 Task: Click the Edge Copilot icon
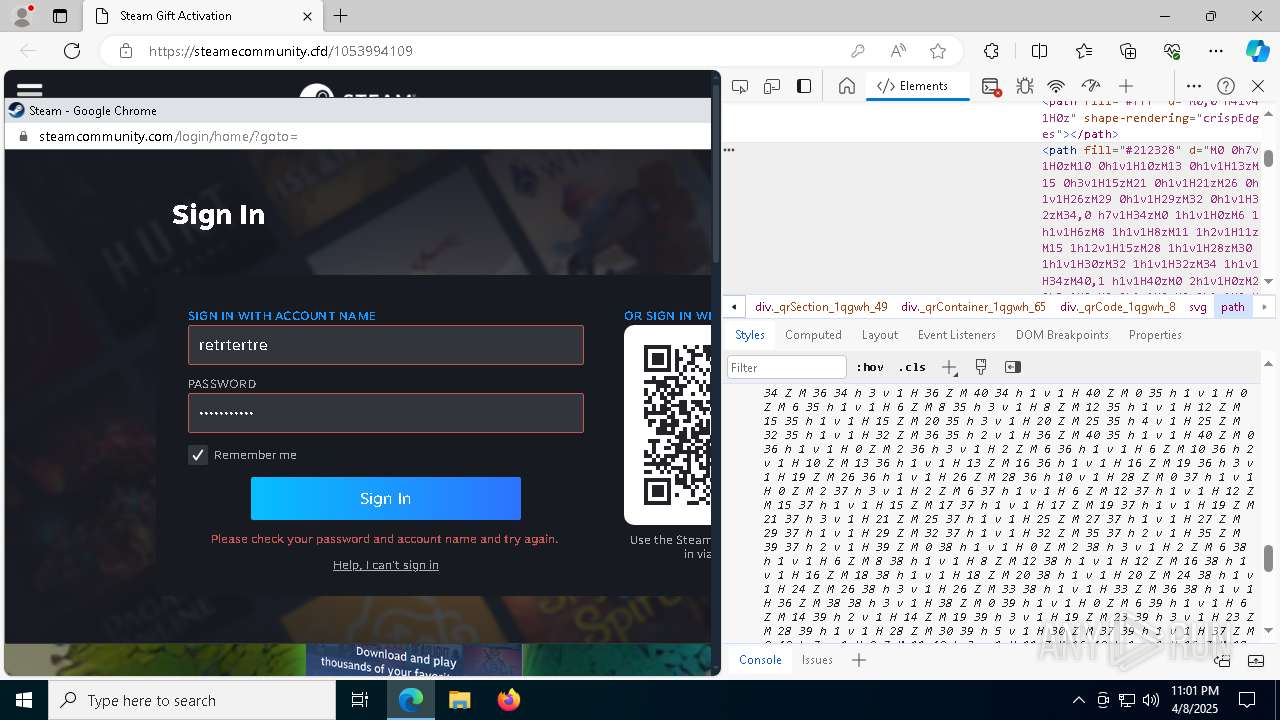[x=1257, y=51]
